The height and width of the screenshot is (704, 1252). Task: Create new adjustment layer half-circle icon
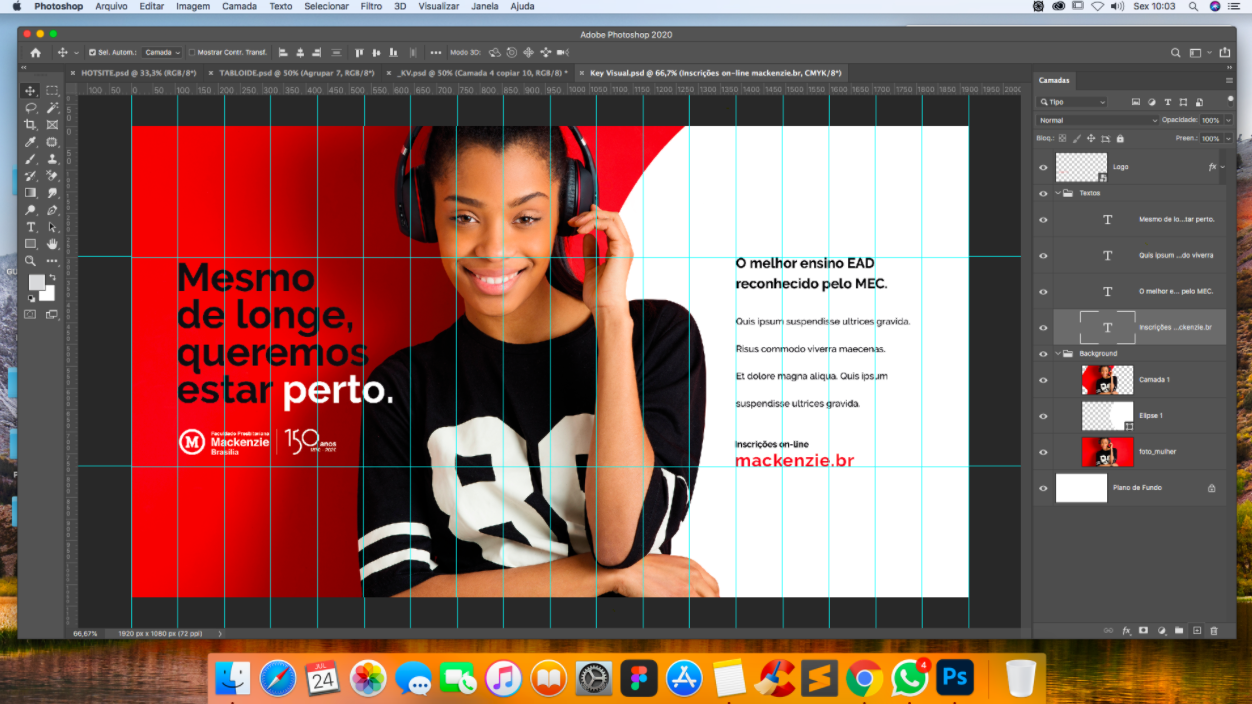[x=1161, y=631]
